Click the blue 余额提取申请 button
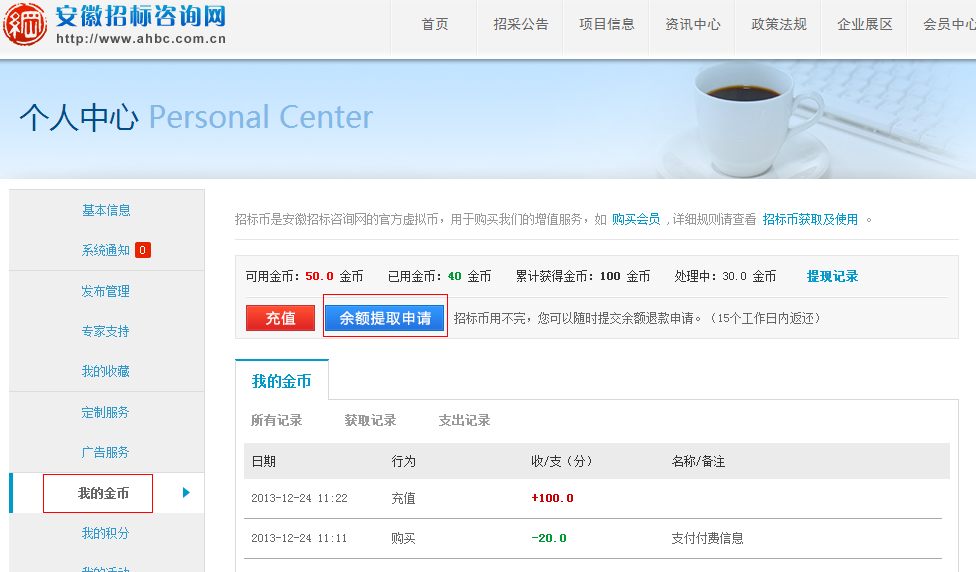The width and height of the screenshot is (976, 572). (385, 318)
